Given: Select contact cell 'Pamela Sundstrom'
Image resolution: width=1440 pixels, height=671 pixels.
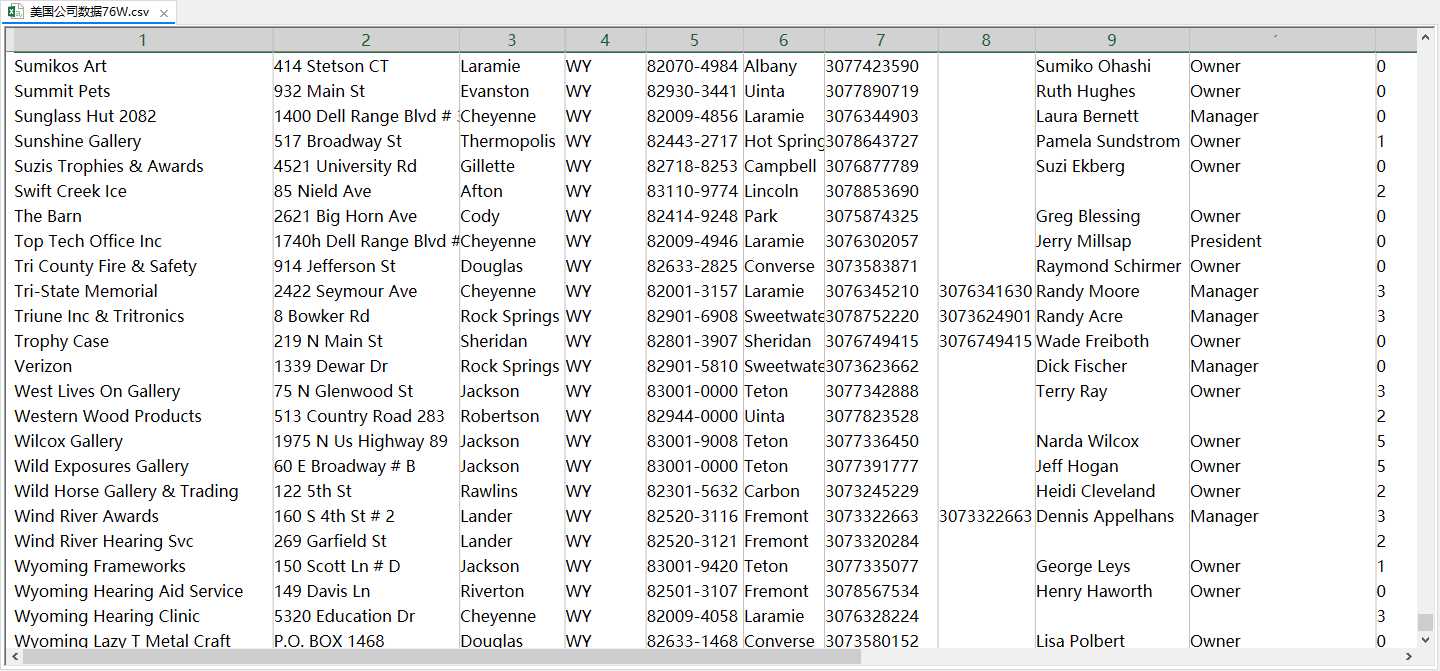Looking at the screenshot, I should [1112, 141].
